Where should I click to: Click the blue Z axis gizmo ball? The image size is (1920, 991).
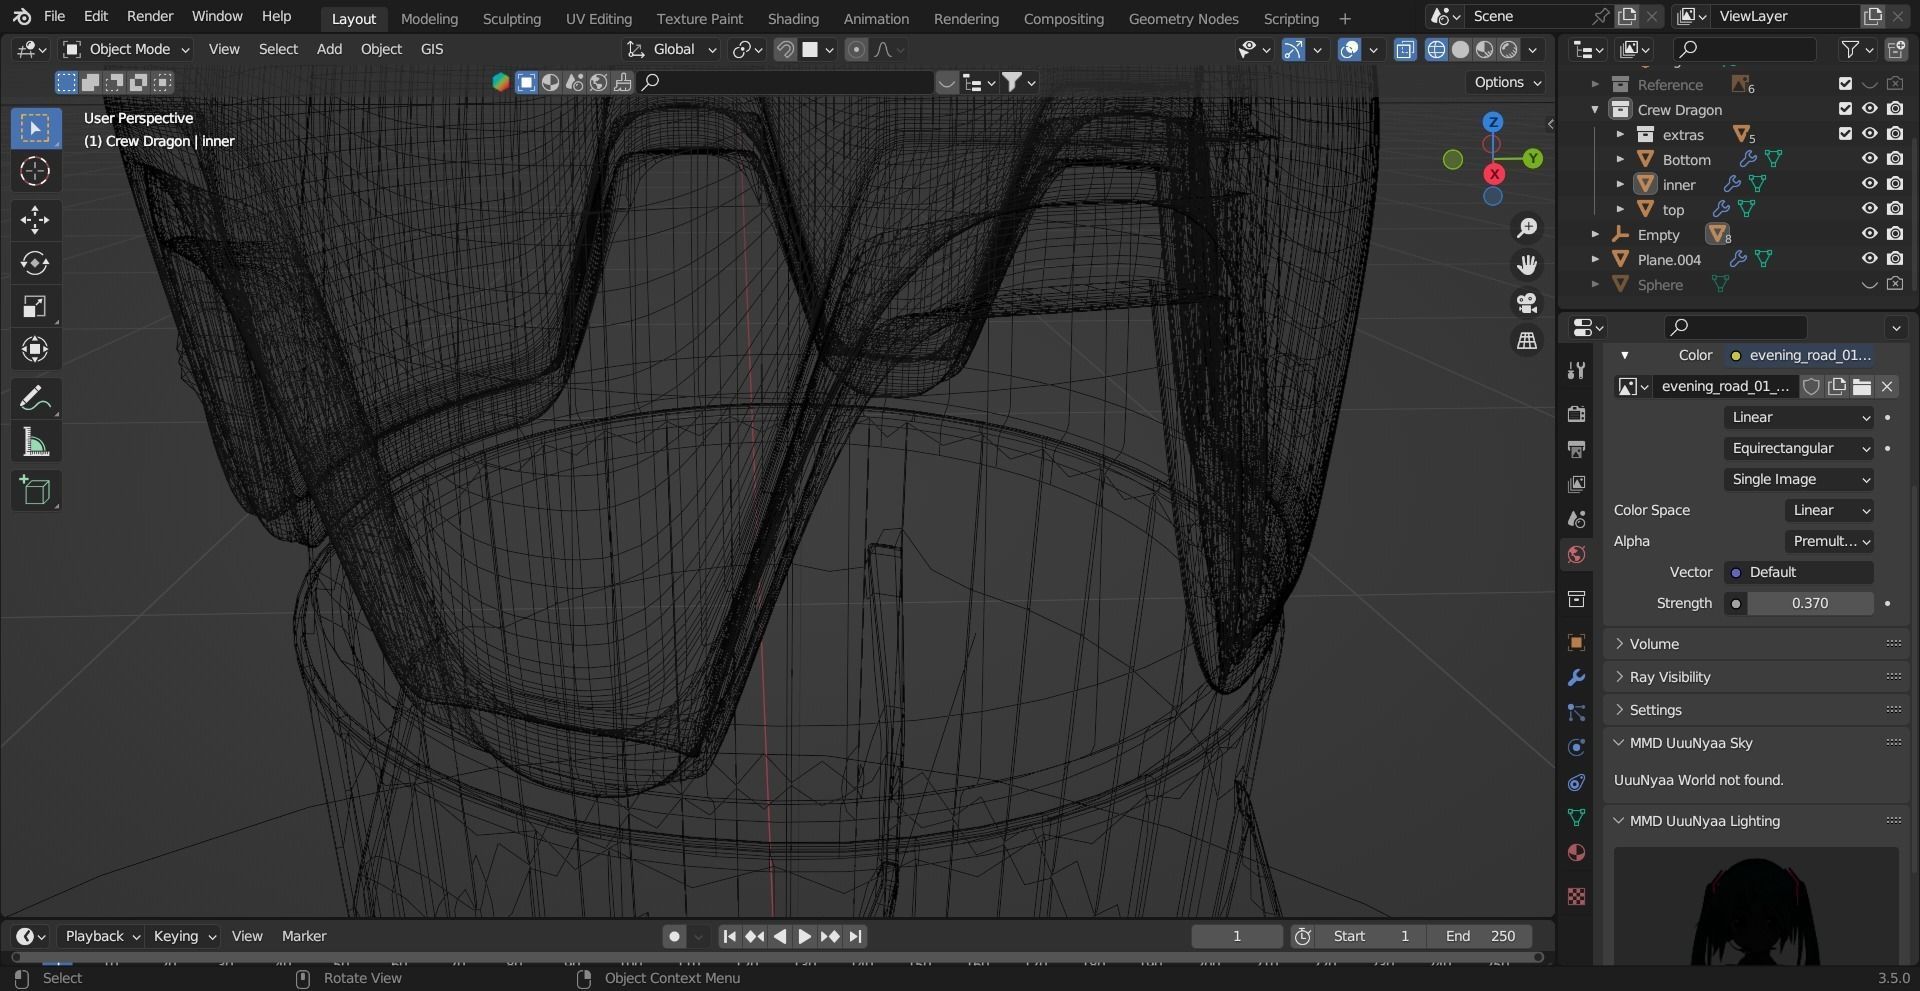1493,122
